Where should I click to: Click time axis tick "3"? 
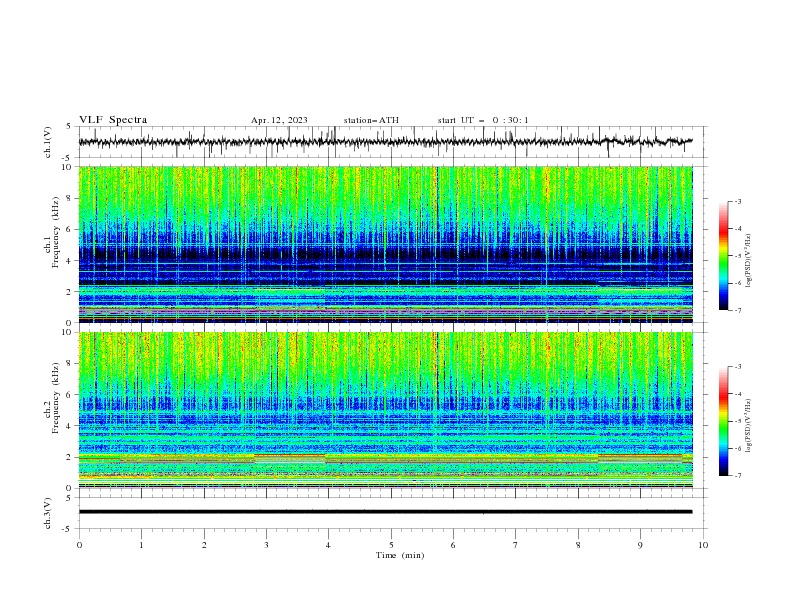pyautogui.click(x=266, y=545)
